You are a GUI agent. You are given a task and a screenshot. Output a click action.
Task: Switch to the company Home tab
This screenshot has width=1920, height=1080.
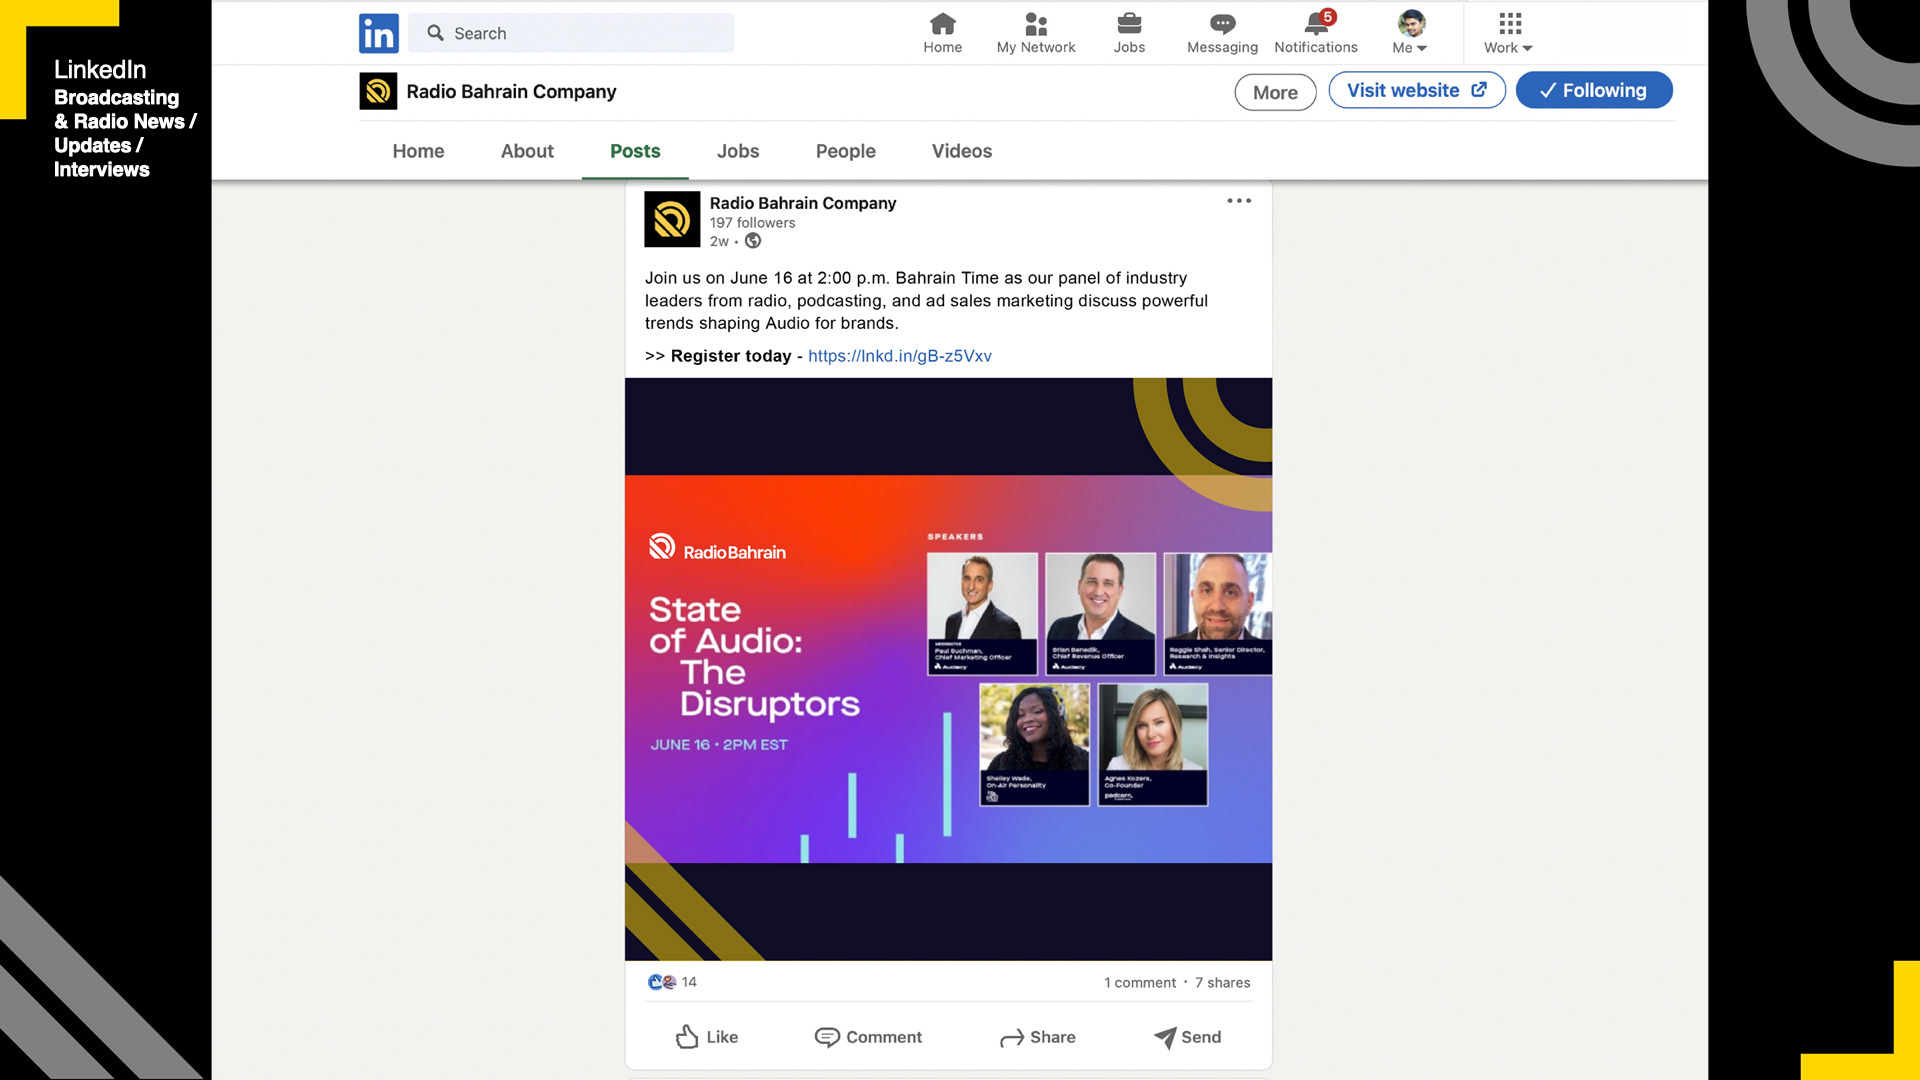[418, 151]
